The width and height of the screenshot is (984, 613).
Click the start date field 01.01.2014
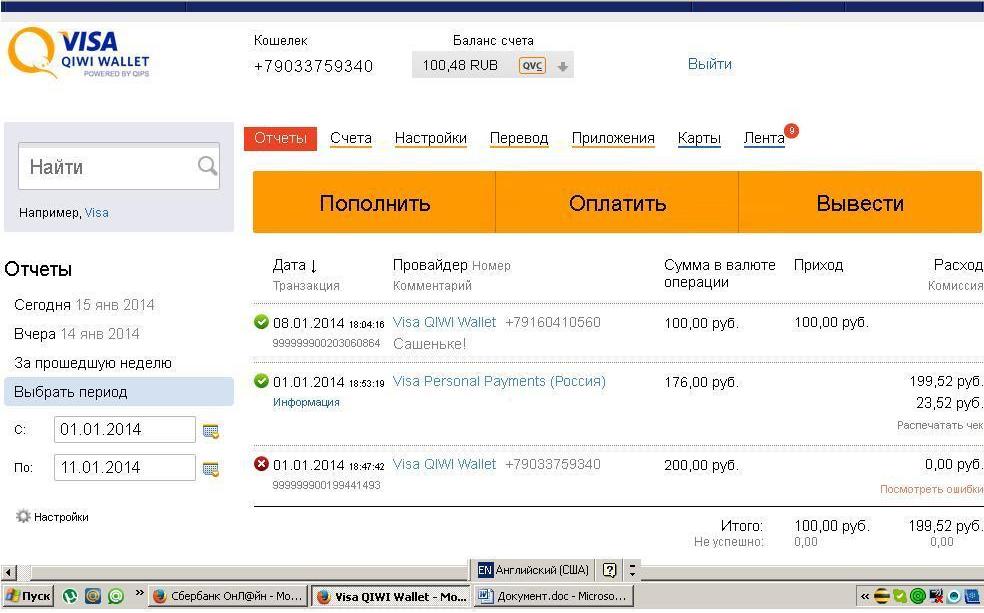tap(125, 430)
